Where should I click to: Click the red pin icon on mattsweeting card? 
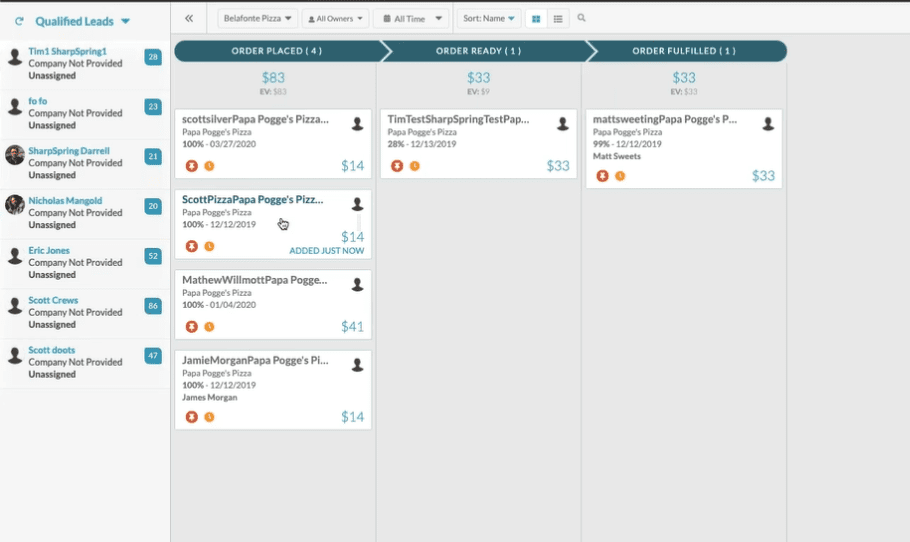602,176
